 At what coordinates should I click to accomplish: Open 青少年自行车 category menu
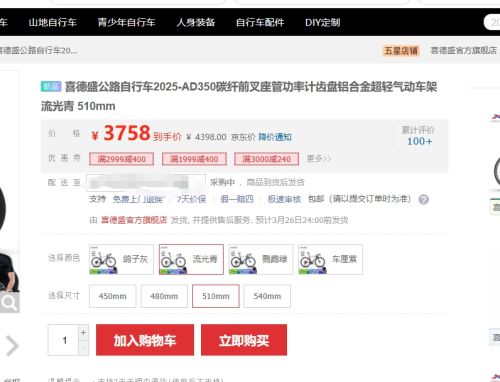(126, 22)
